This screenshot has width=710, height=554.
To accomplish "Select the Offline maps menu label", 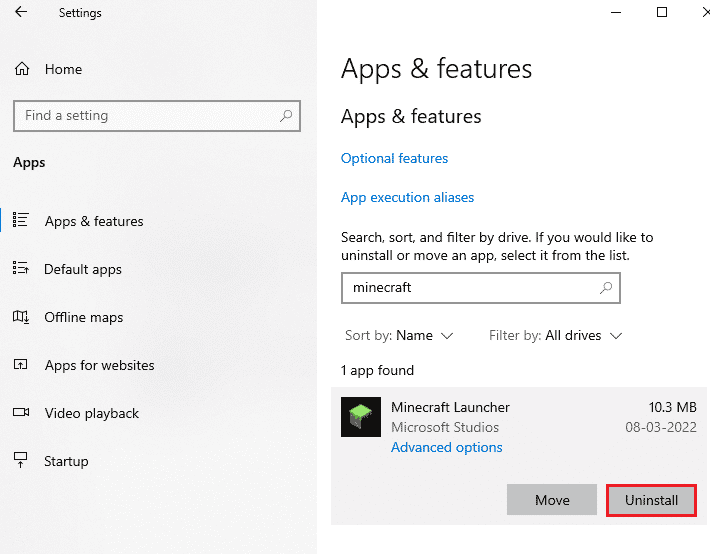I will click(x=84, y=317).
